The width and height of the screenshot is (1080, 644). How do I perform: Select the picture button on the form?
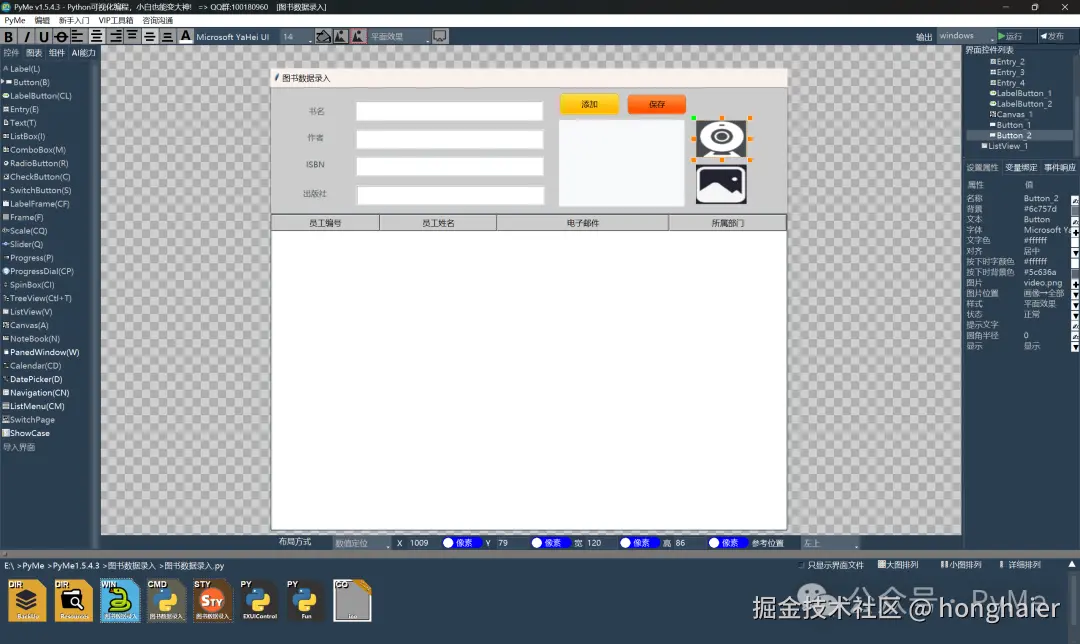coord(721,184)
